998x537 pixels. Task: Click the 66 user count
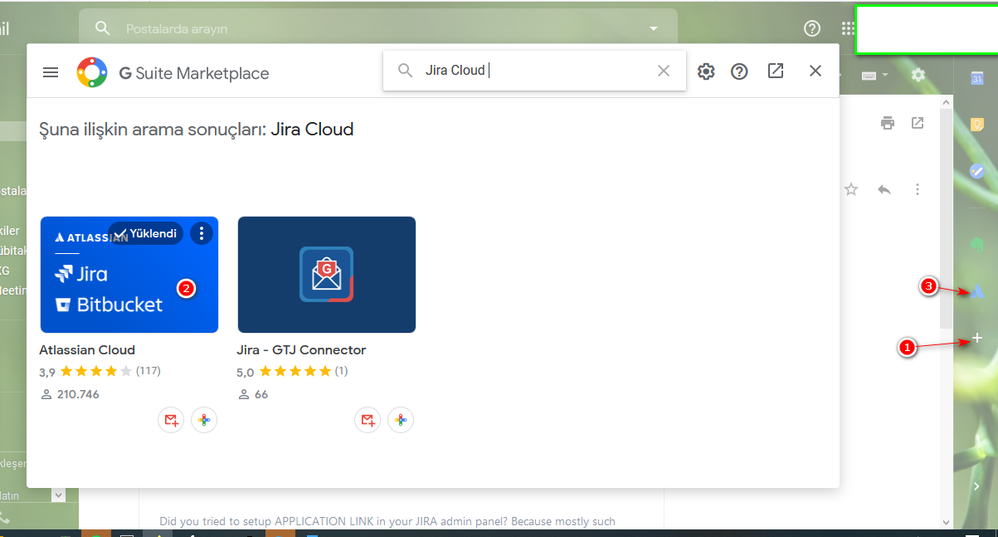pos(253,394)
